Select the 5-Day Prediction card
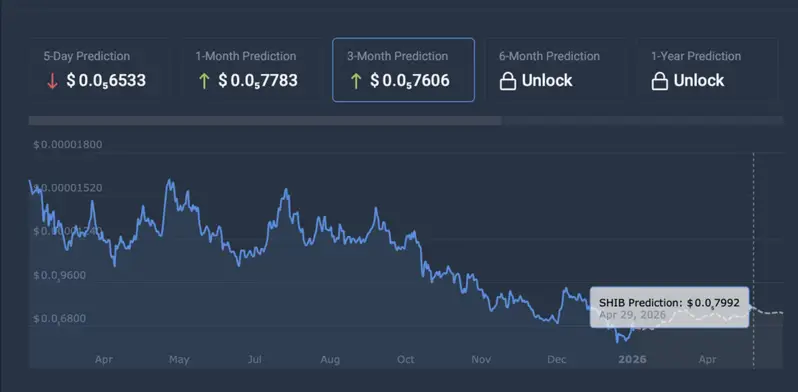This screenshot has height=392, width=798. (98, 70)
